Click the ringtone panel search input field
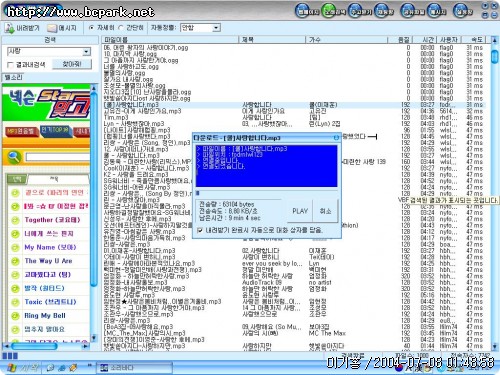This screenshot has height=375, width=500. (57, 157)
